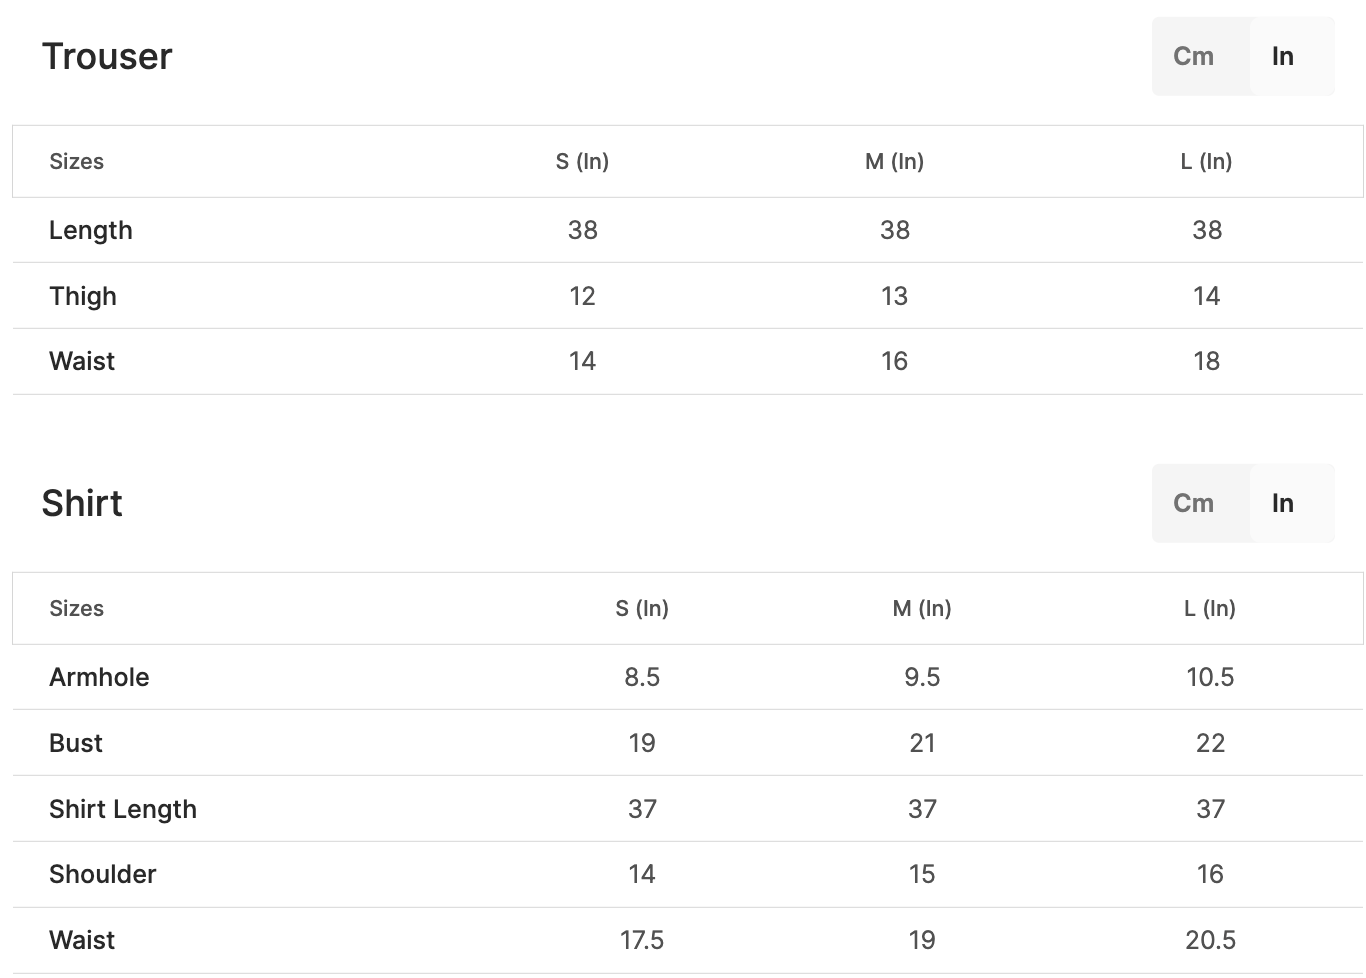This screenshot has height=978, width=1366.
Task: Select the Shoulder row label
Action: (103, 875)
